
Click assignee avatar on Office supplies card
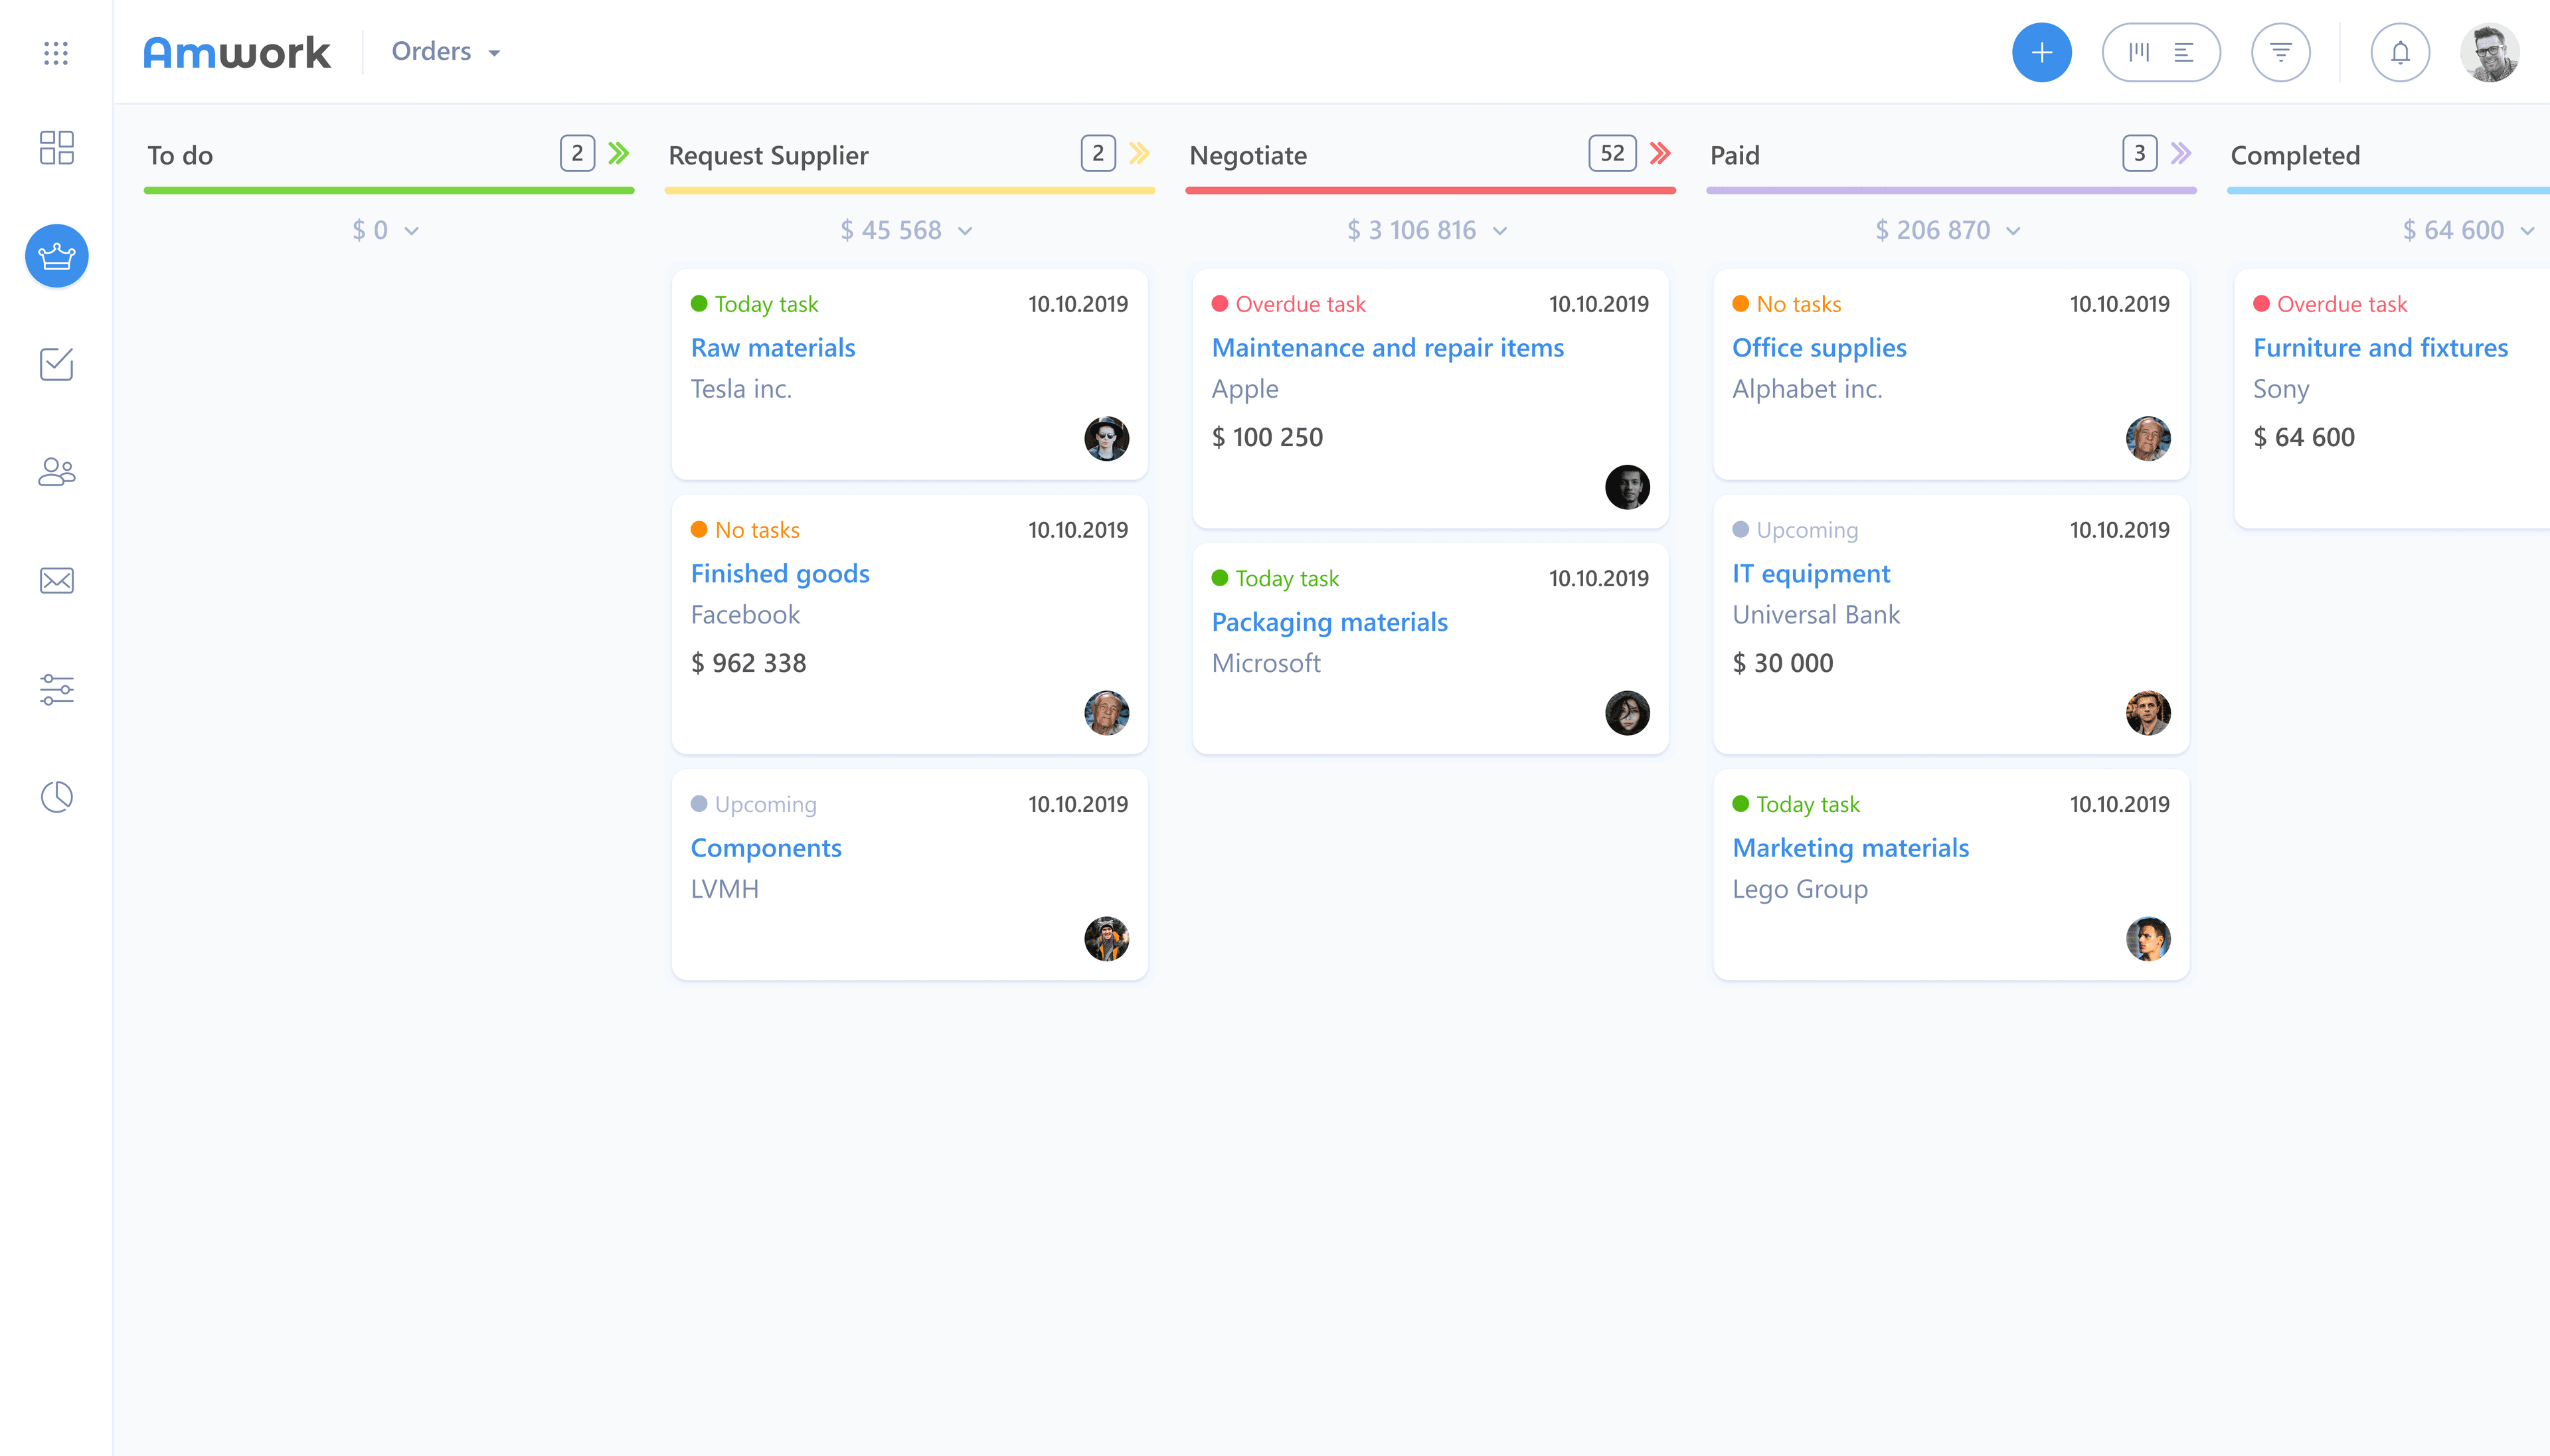click(x=2148, y=438)
